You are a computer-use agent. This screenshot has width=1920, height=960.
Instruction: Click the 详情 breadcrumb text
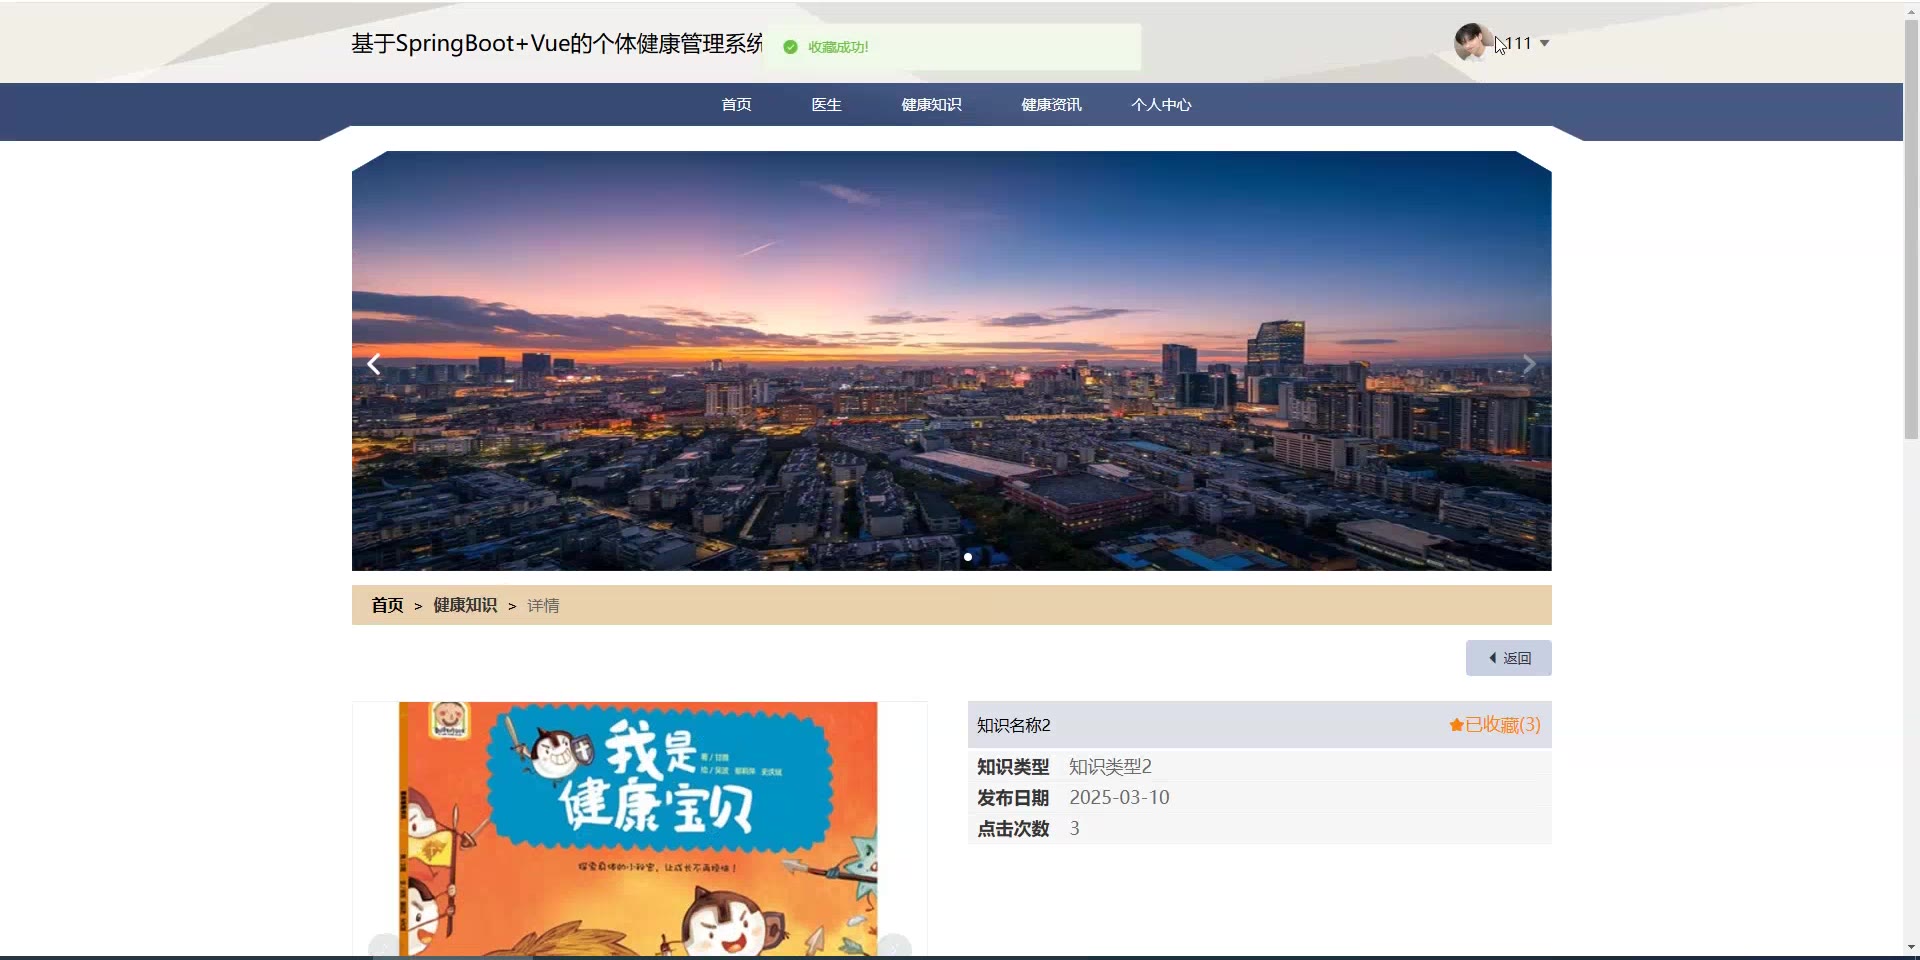tap(543, 606)
